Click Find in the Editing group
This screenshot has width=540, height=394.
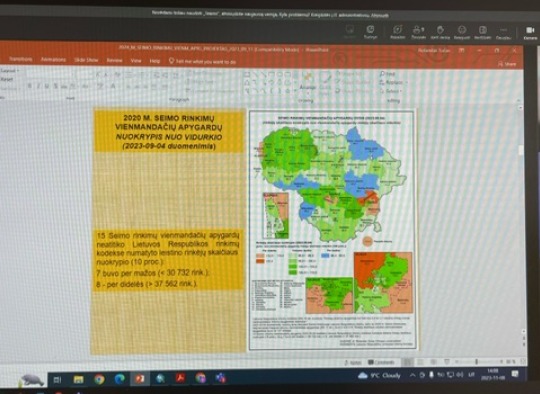click(x=388, y=74)
